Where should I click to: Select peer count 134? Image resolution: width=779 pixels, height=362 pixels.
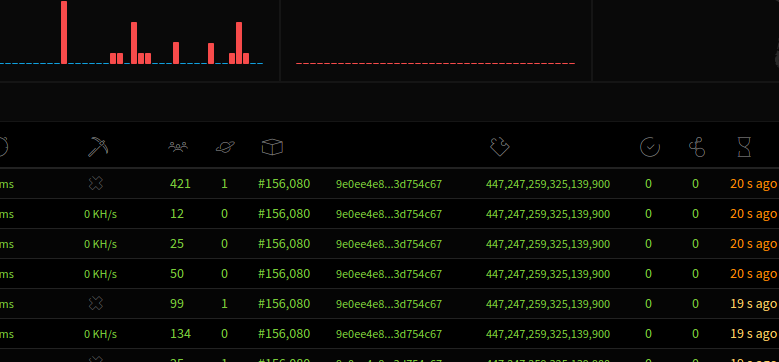click(x=180, y=334)
